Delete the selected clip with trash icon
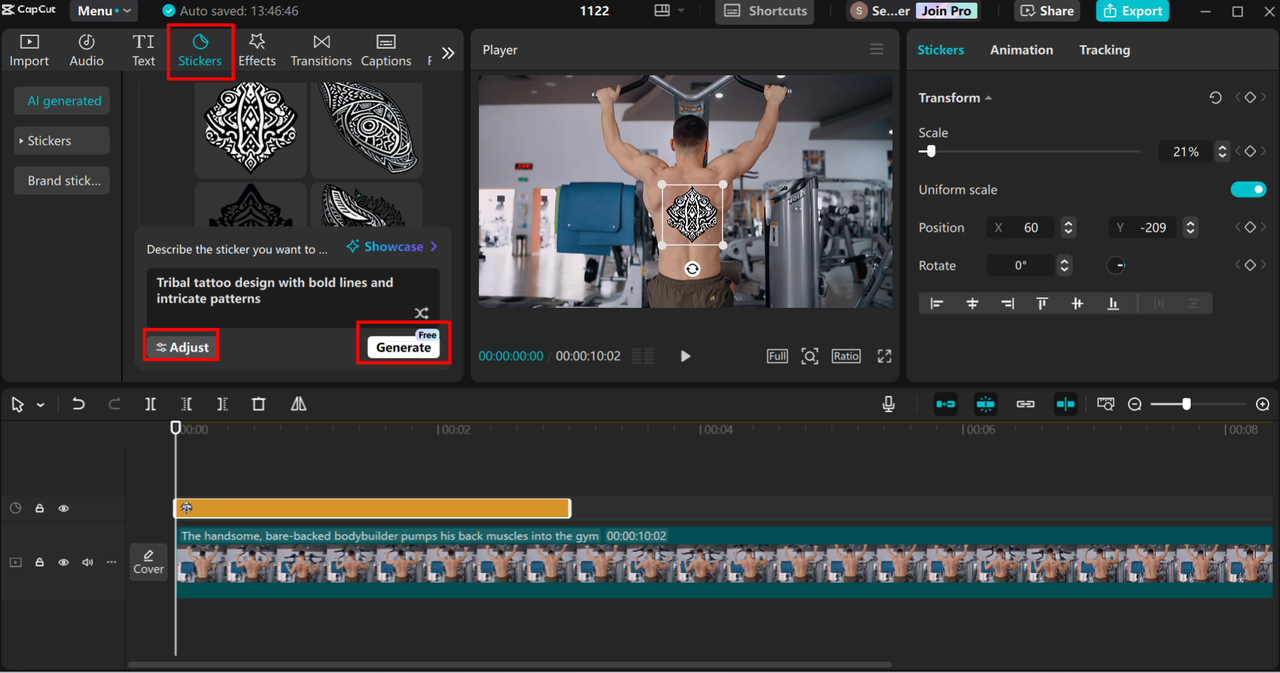The image size is (1280, 673). click(259, 404)
